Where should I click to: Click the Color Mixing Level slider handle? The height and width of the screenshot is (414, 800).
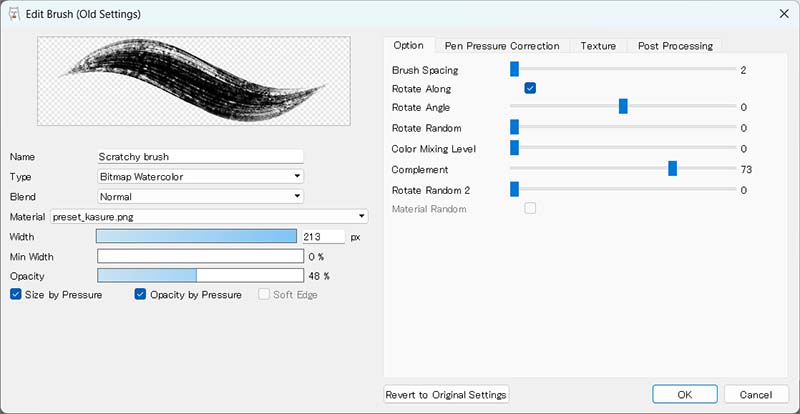click(x=514, y=148)
